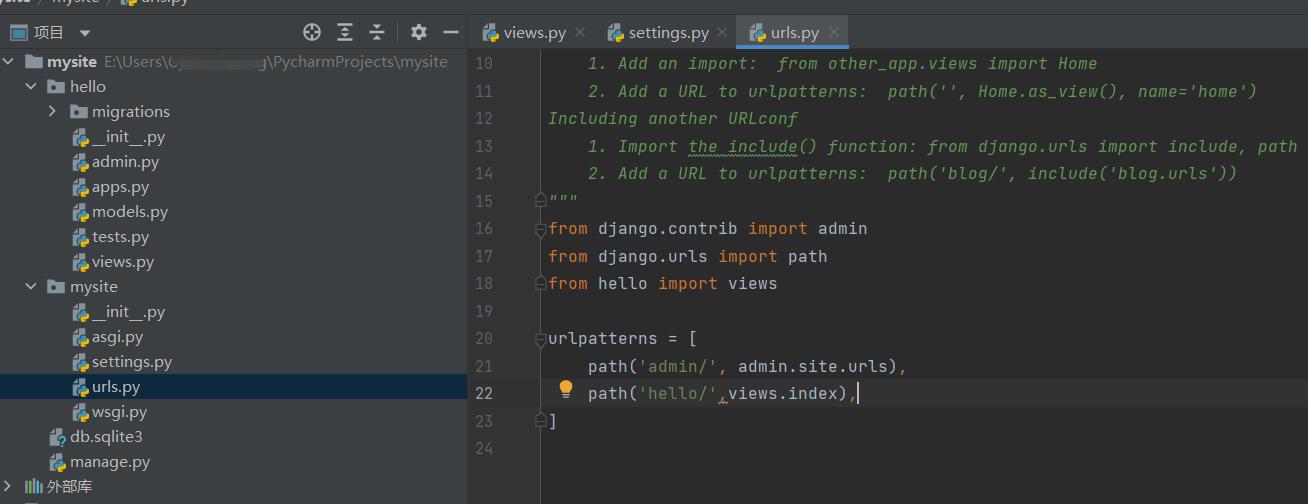Screen dimensions: 1308x504
Task: Select models.py in project tree
Action: 130,212
